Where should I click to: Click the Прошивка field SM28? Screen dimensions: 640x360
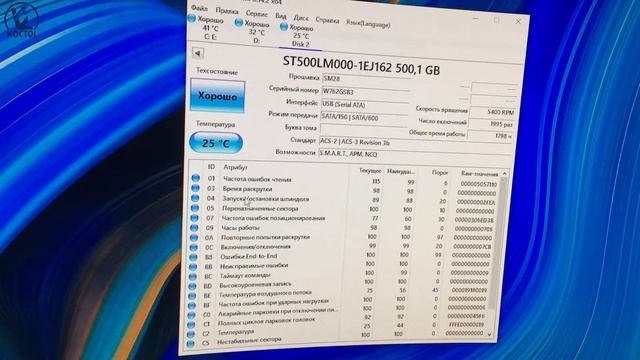[x=366, y=79]
